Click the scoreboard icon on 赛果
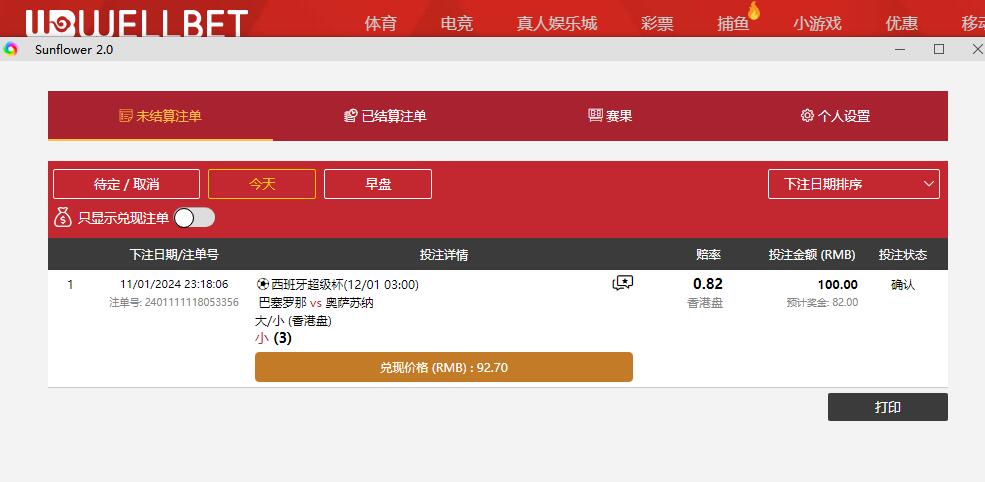This screenshot has height=482, width=985. [595, 116]
